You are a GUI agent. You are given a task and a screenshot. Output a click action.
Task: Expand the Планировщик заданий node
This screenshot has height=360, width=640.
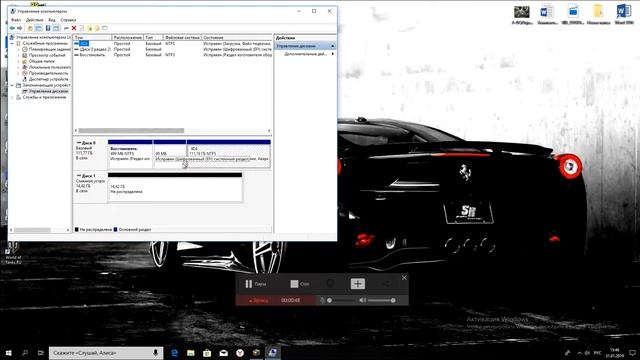[x=18, y=49]
